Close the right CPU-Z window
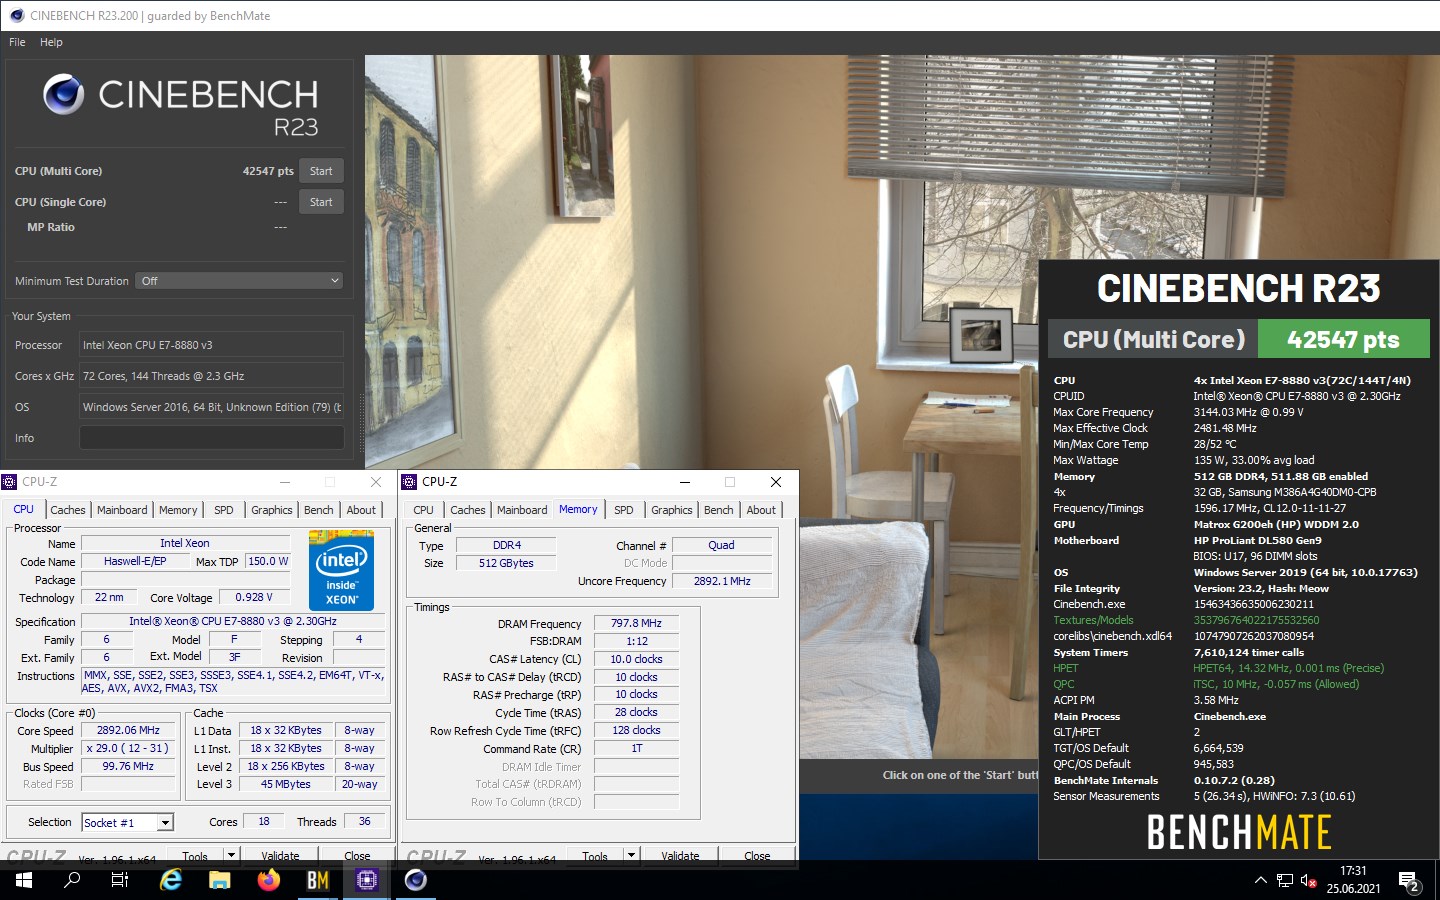 776,482
